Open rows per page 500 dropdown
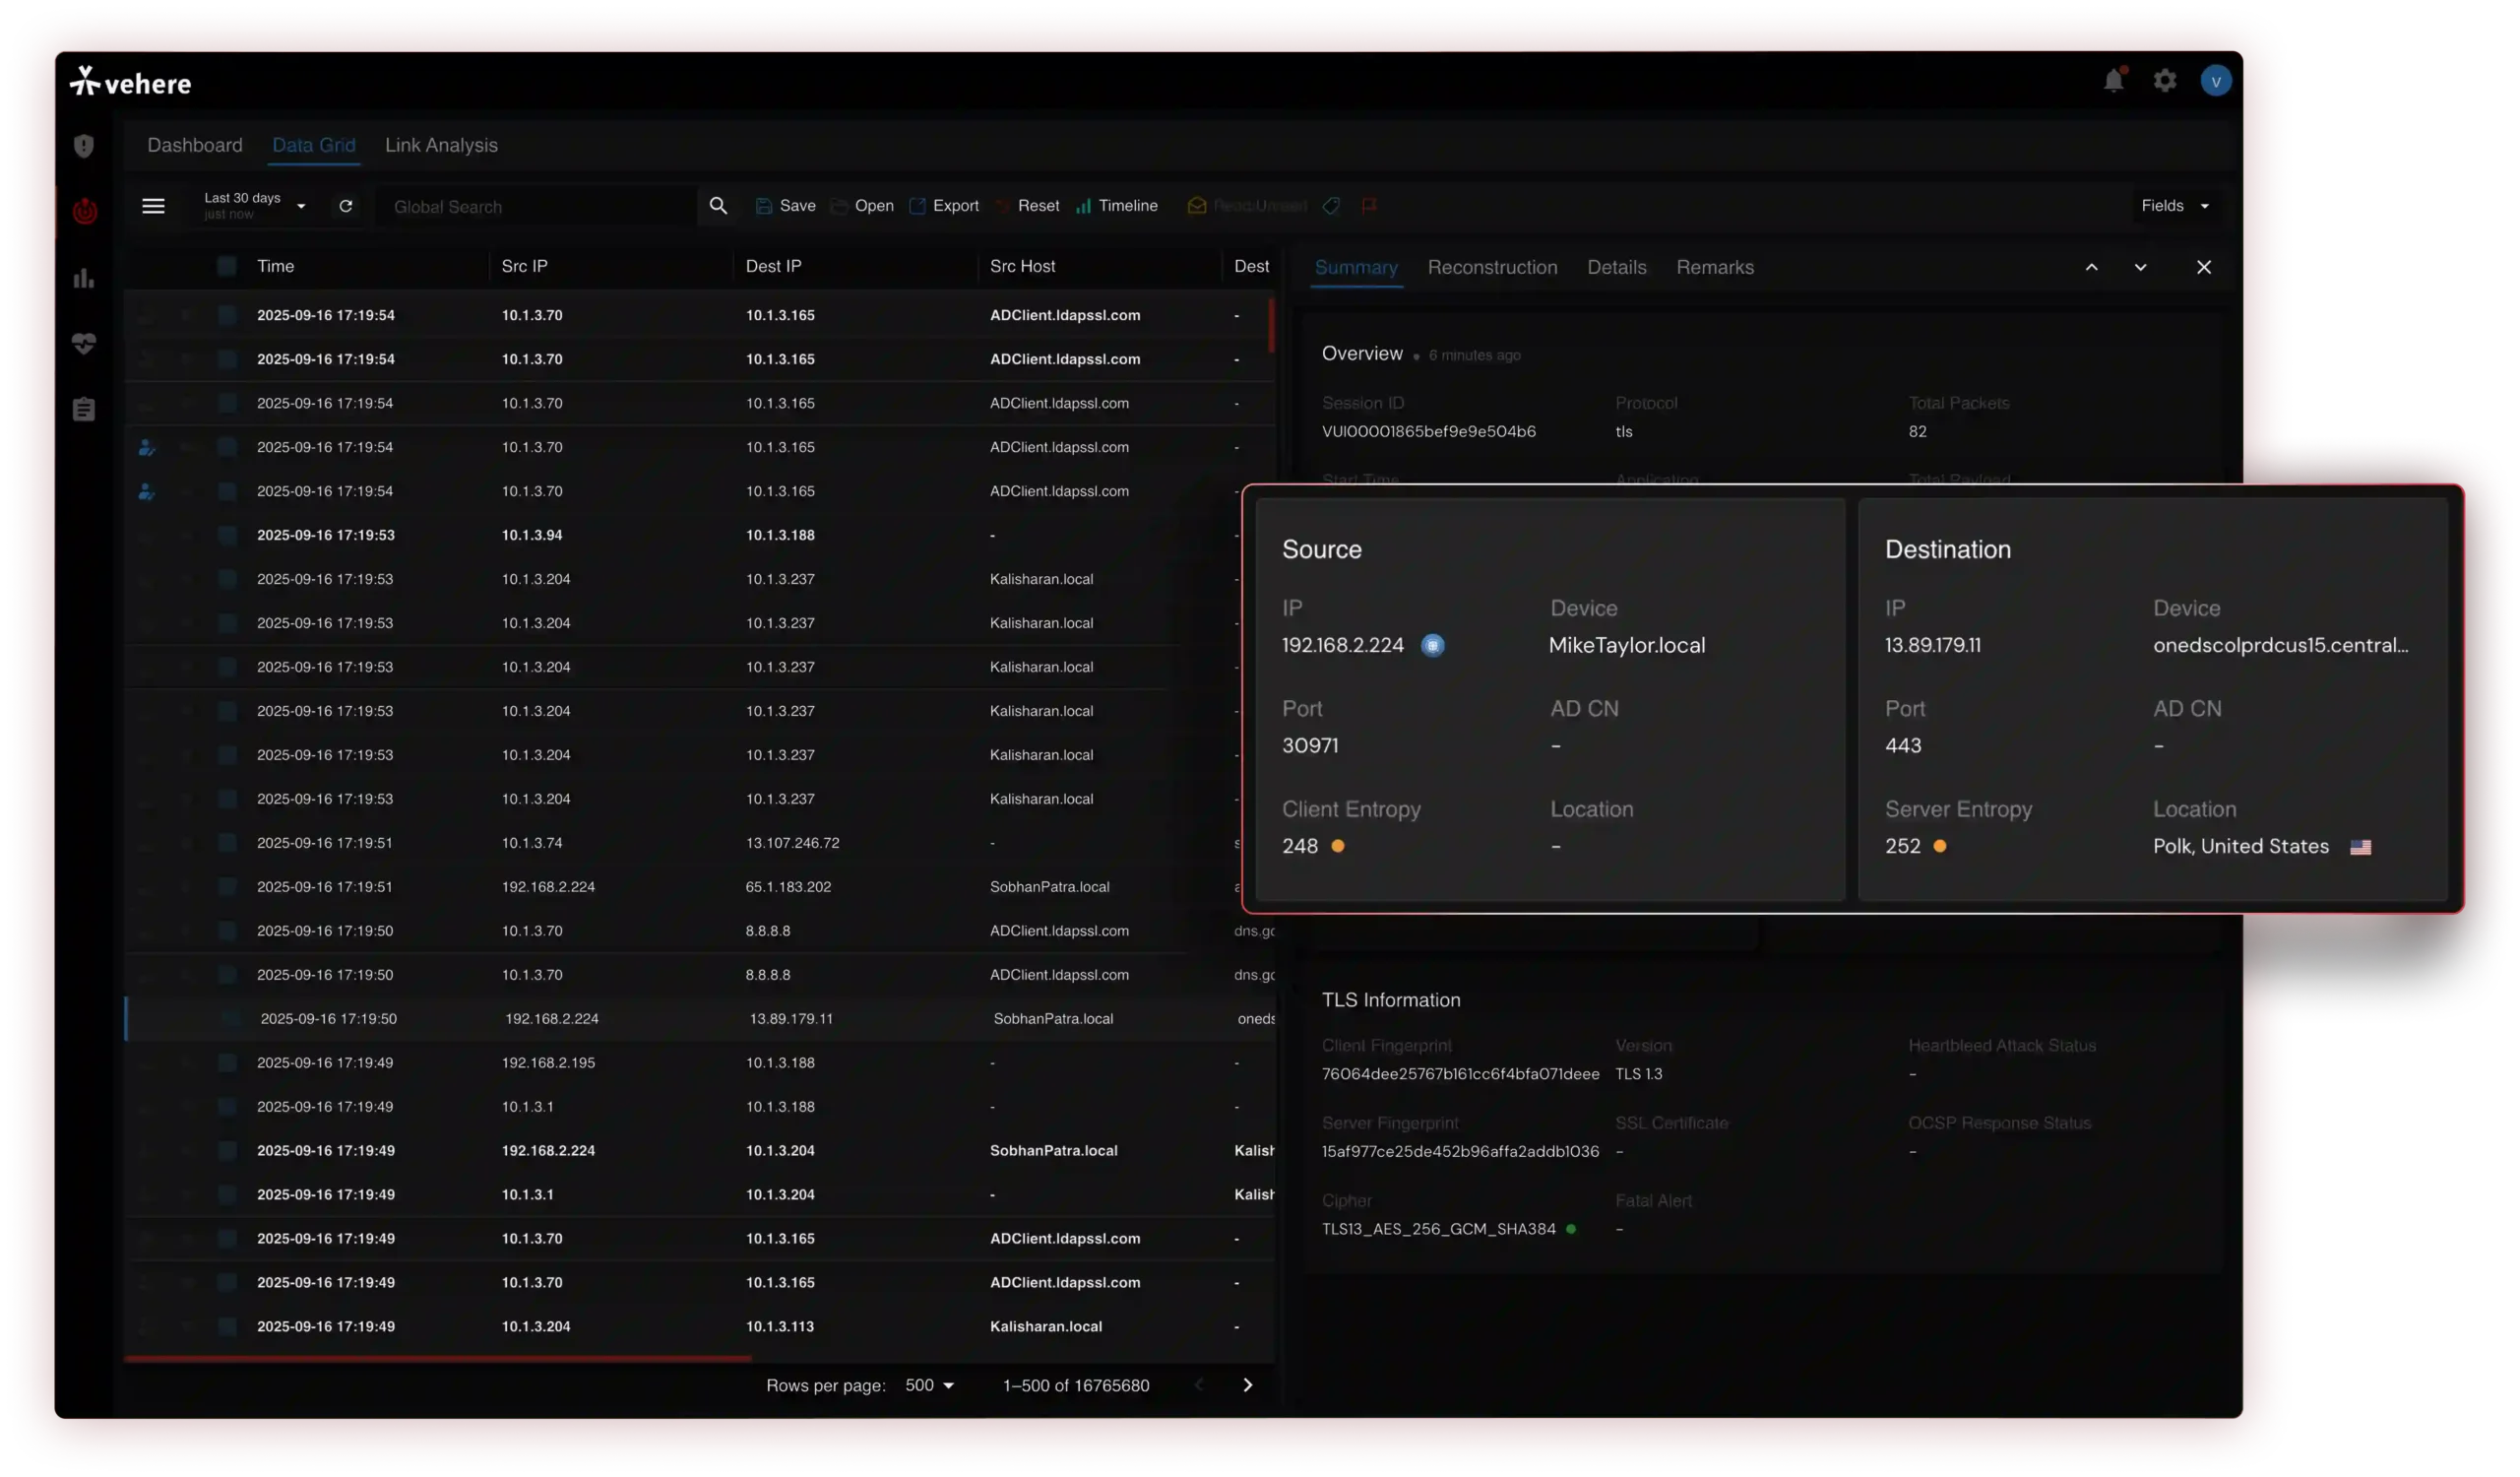 (929, 1385)
